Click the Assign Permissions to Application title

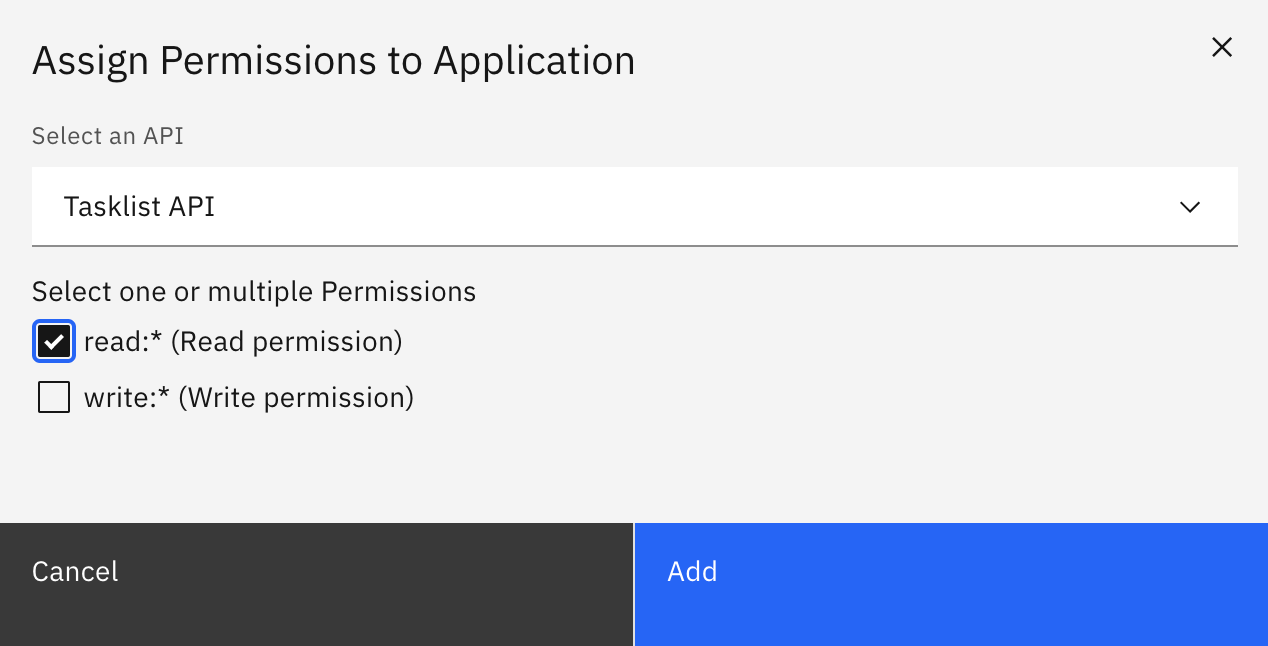click(333, 60)
